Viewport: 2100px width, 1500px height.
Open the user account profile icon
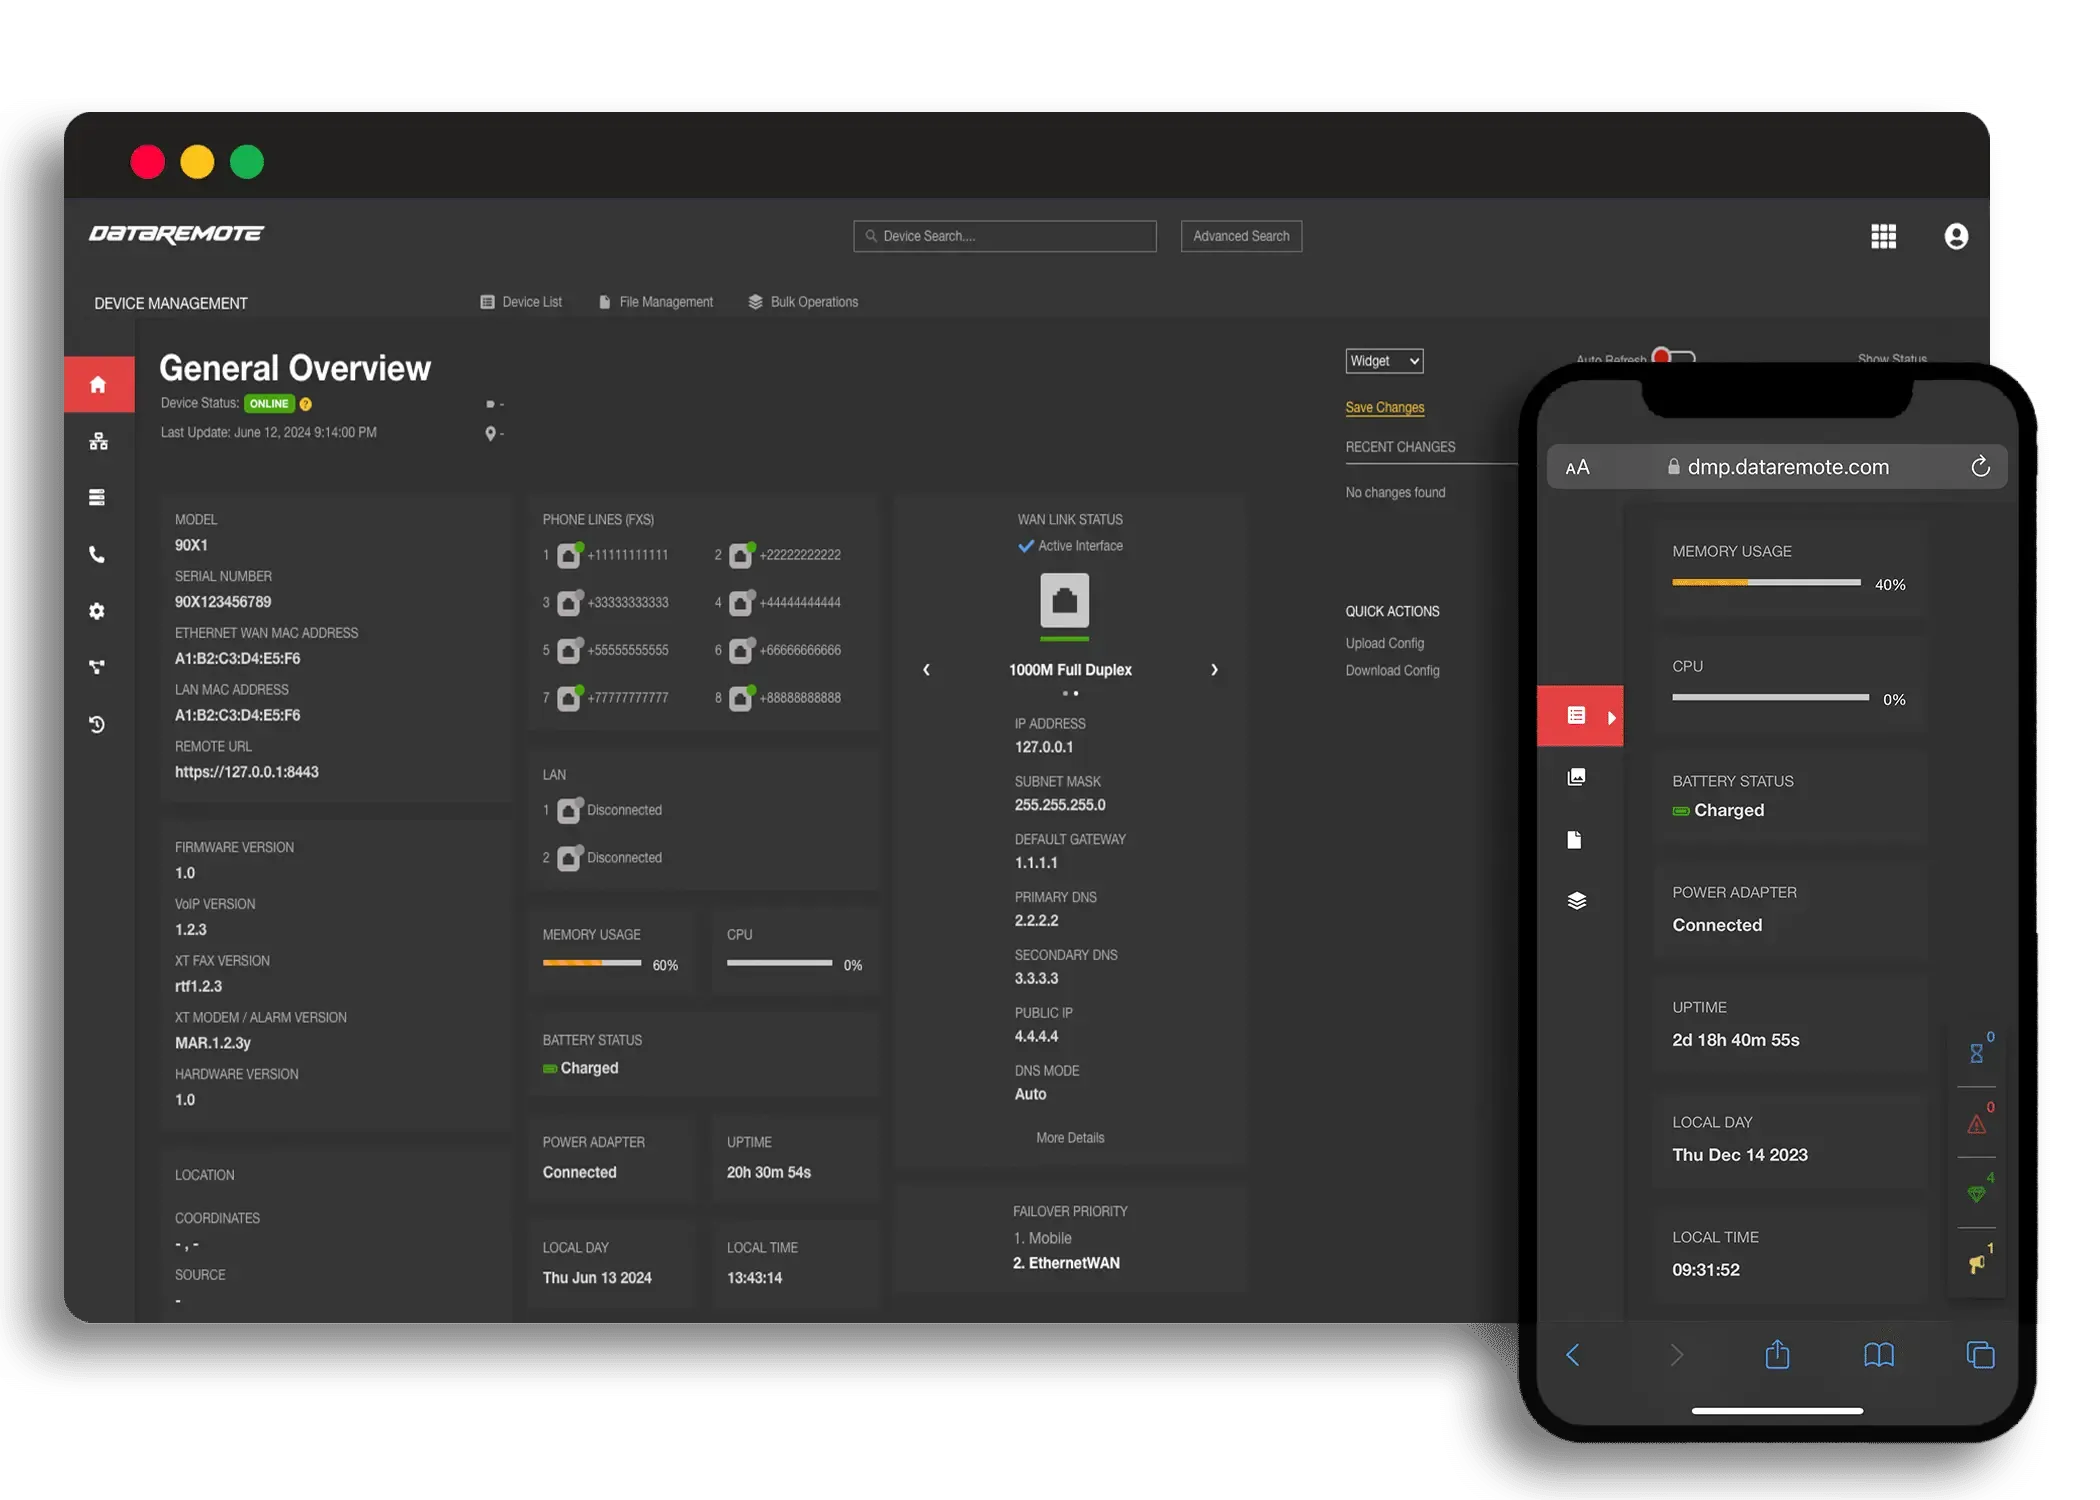[x=1956, y=236]
